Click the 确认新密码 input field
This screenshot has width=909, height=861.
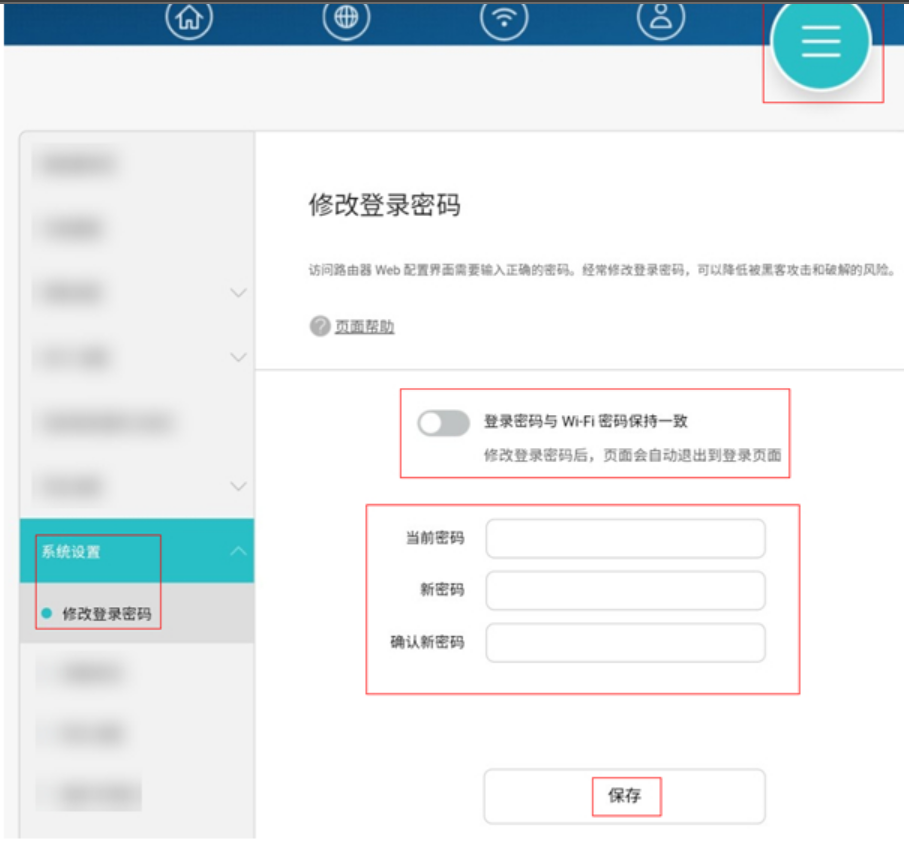tap(625, 643)
